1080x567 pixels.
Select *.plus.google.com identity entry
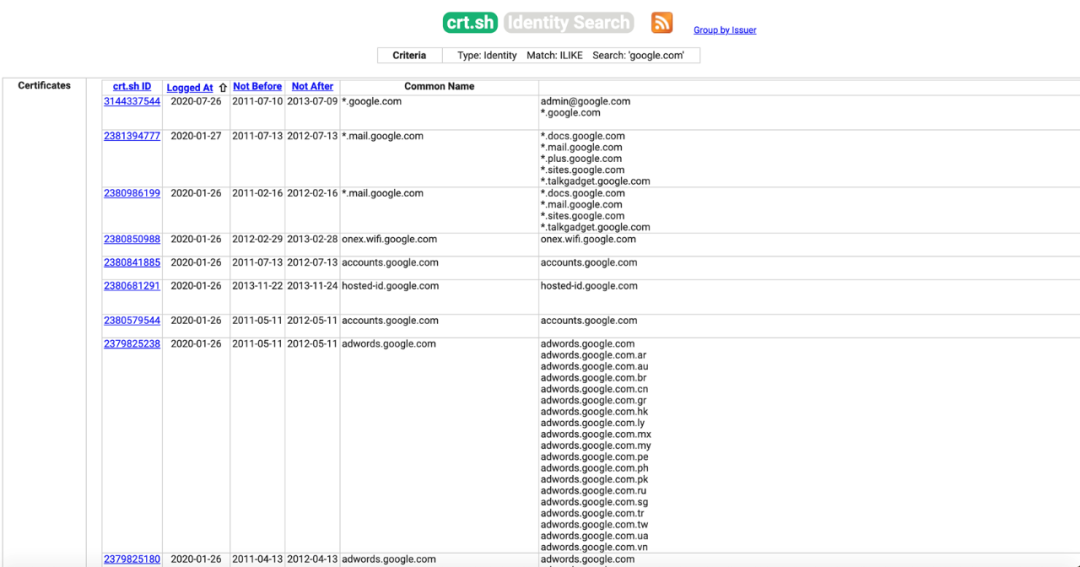(583, 158)
